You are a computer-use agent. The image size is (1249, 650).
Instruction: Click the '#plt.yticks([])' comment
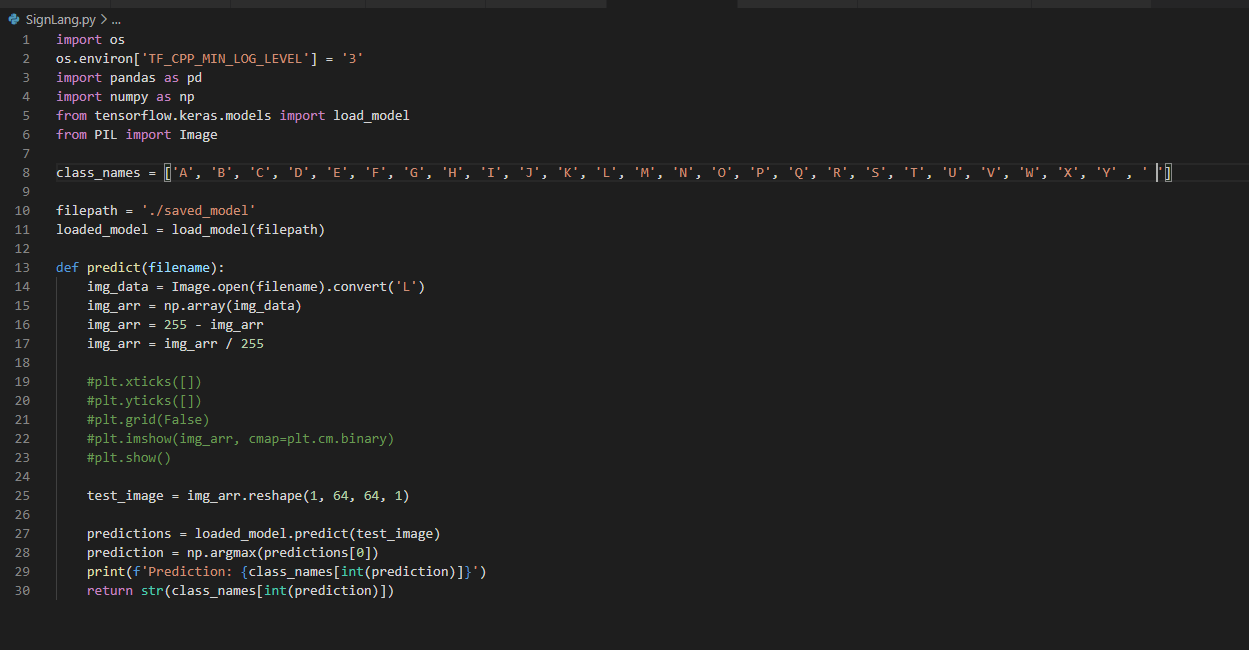pos(145,401)
